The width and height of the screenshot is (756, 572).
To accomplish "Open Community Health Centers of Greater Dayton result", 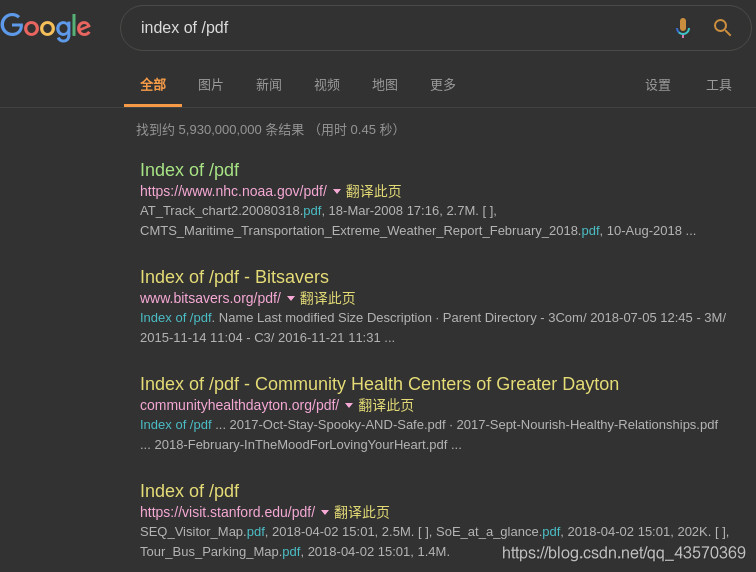I will click(379, 384).
